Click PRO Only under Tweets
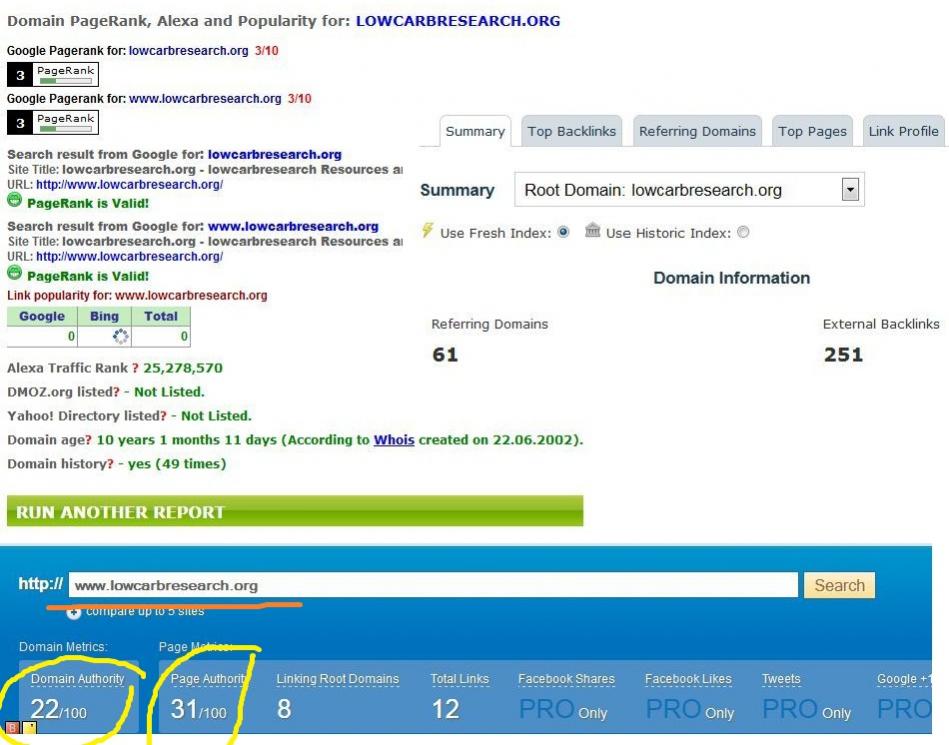 pyautogui.click(x=806, y=709)
